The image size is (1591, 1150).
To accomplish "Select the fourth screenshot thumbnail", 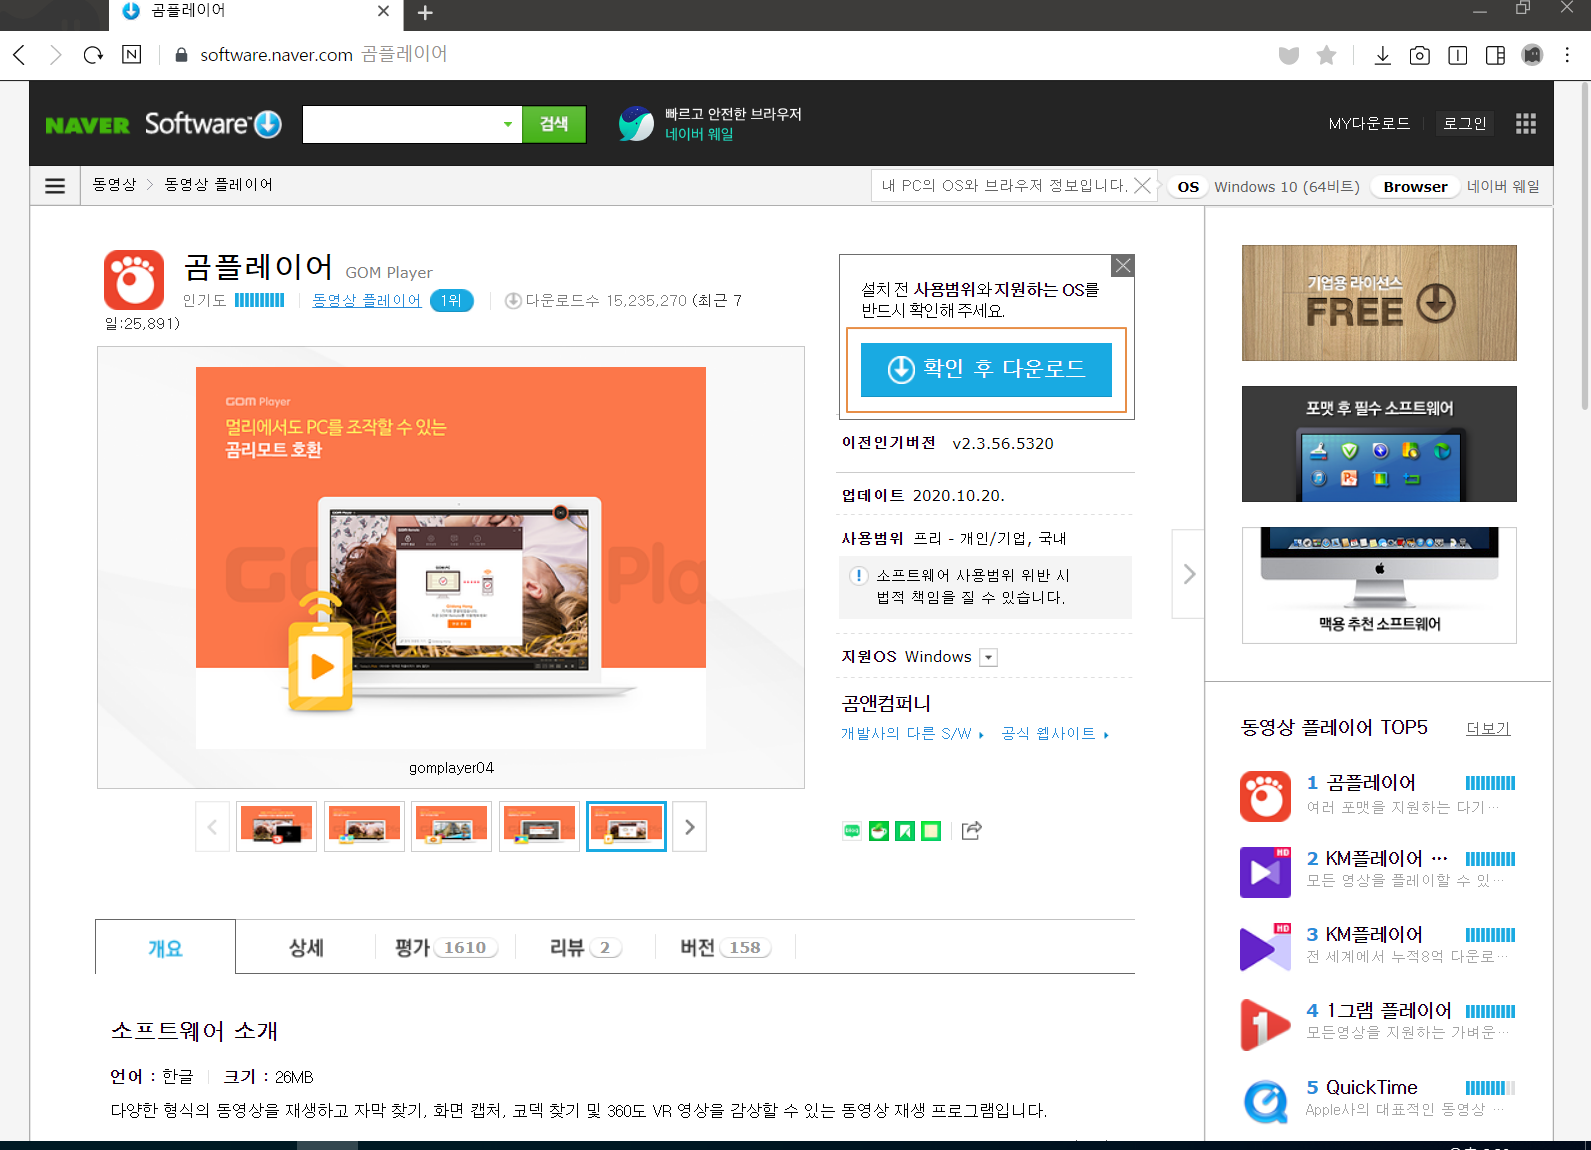I will [x=539, y=826].
